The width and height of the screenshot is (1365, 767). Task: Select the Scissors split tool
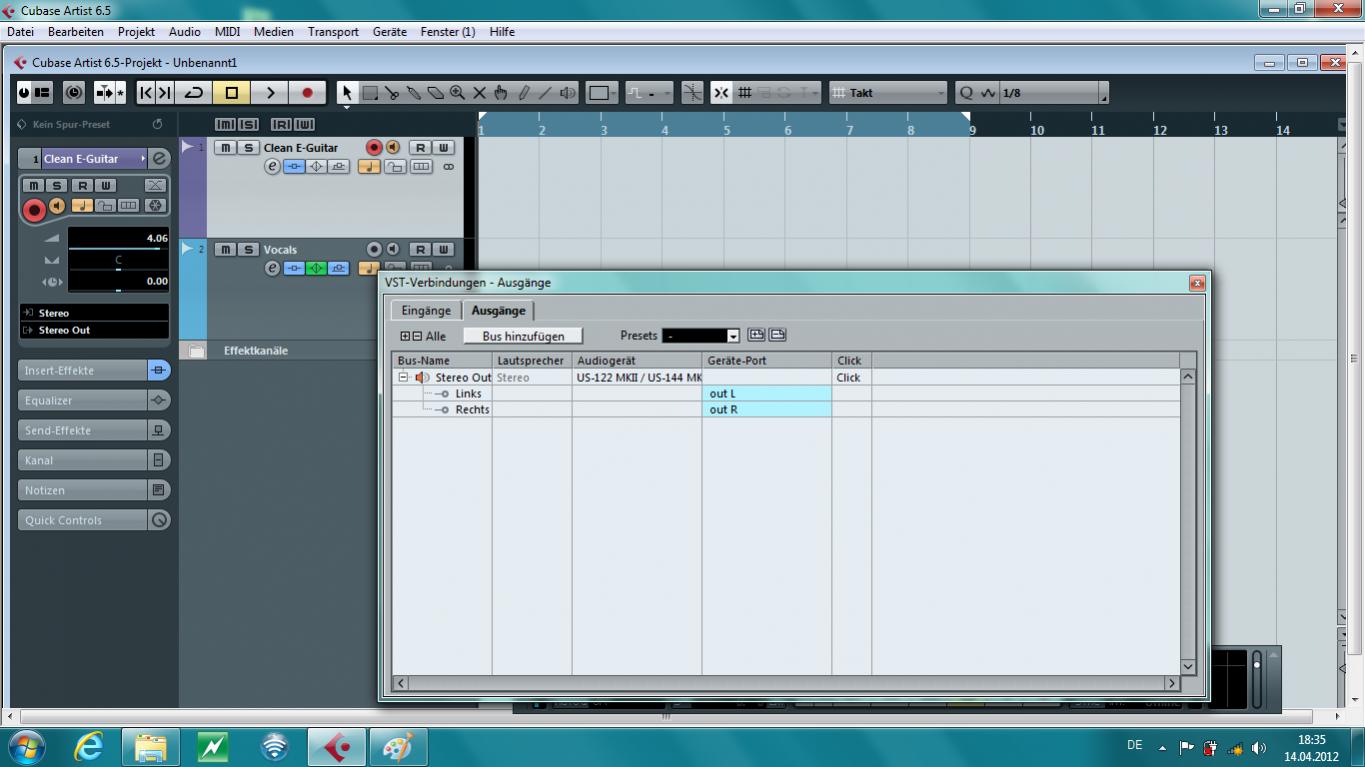[392, 93]
